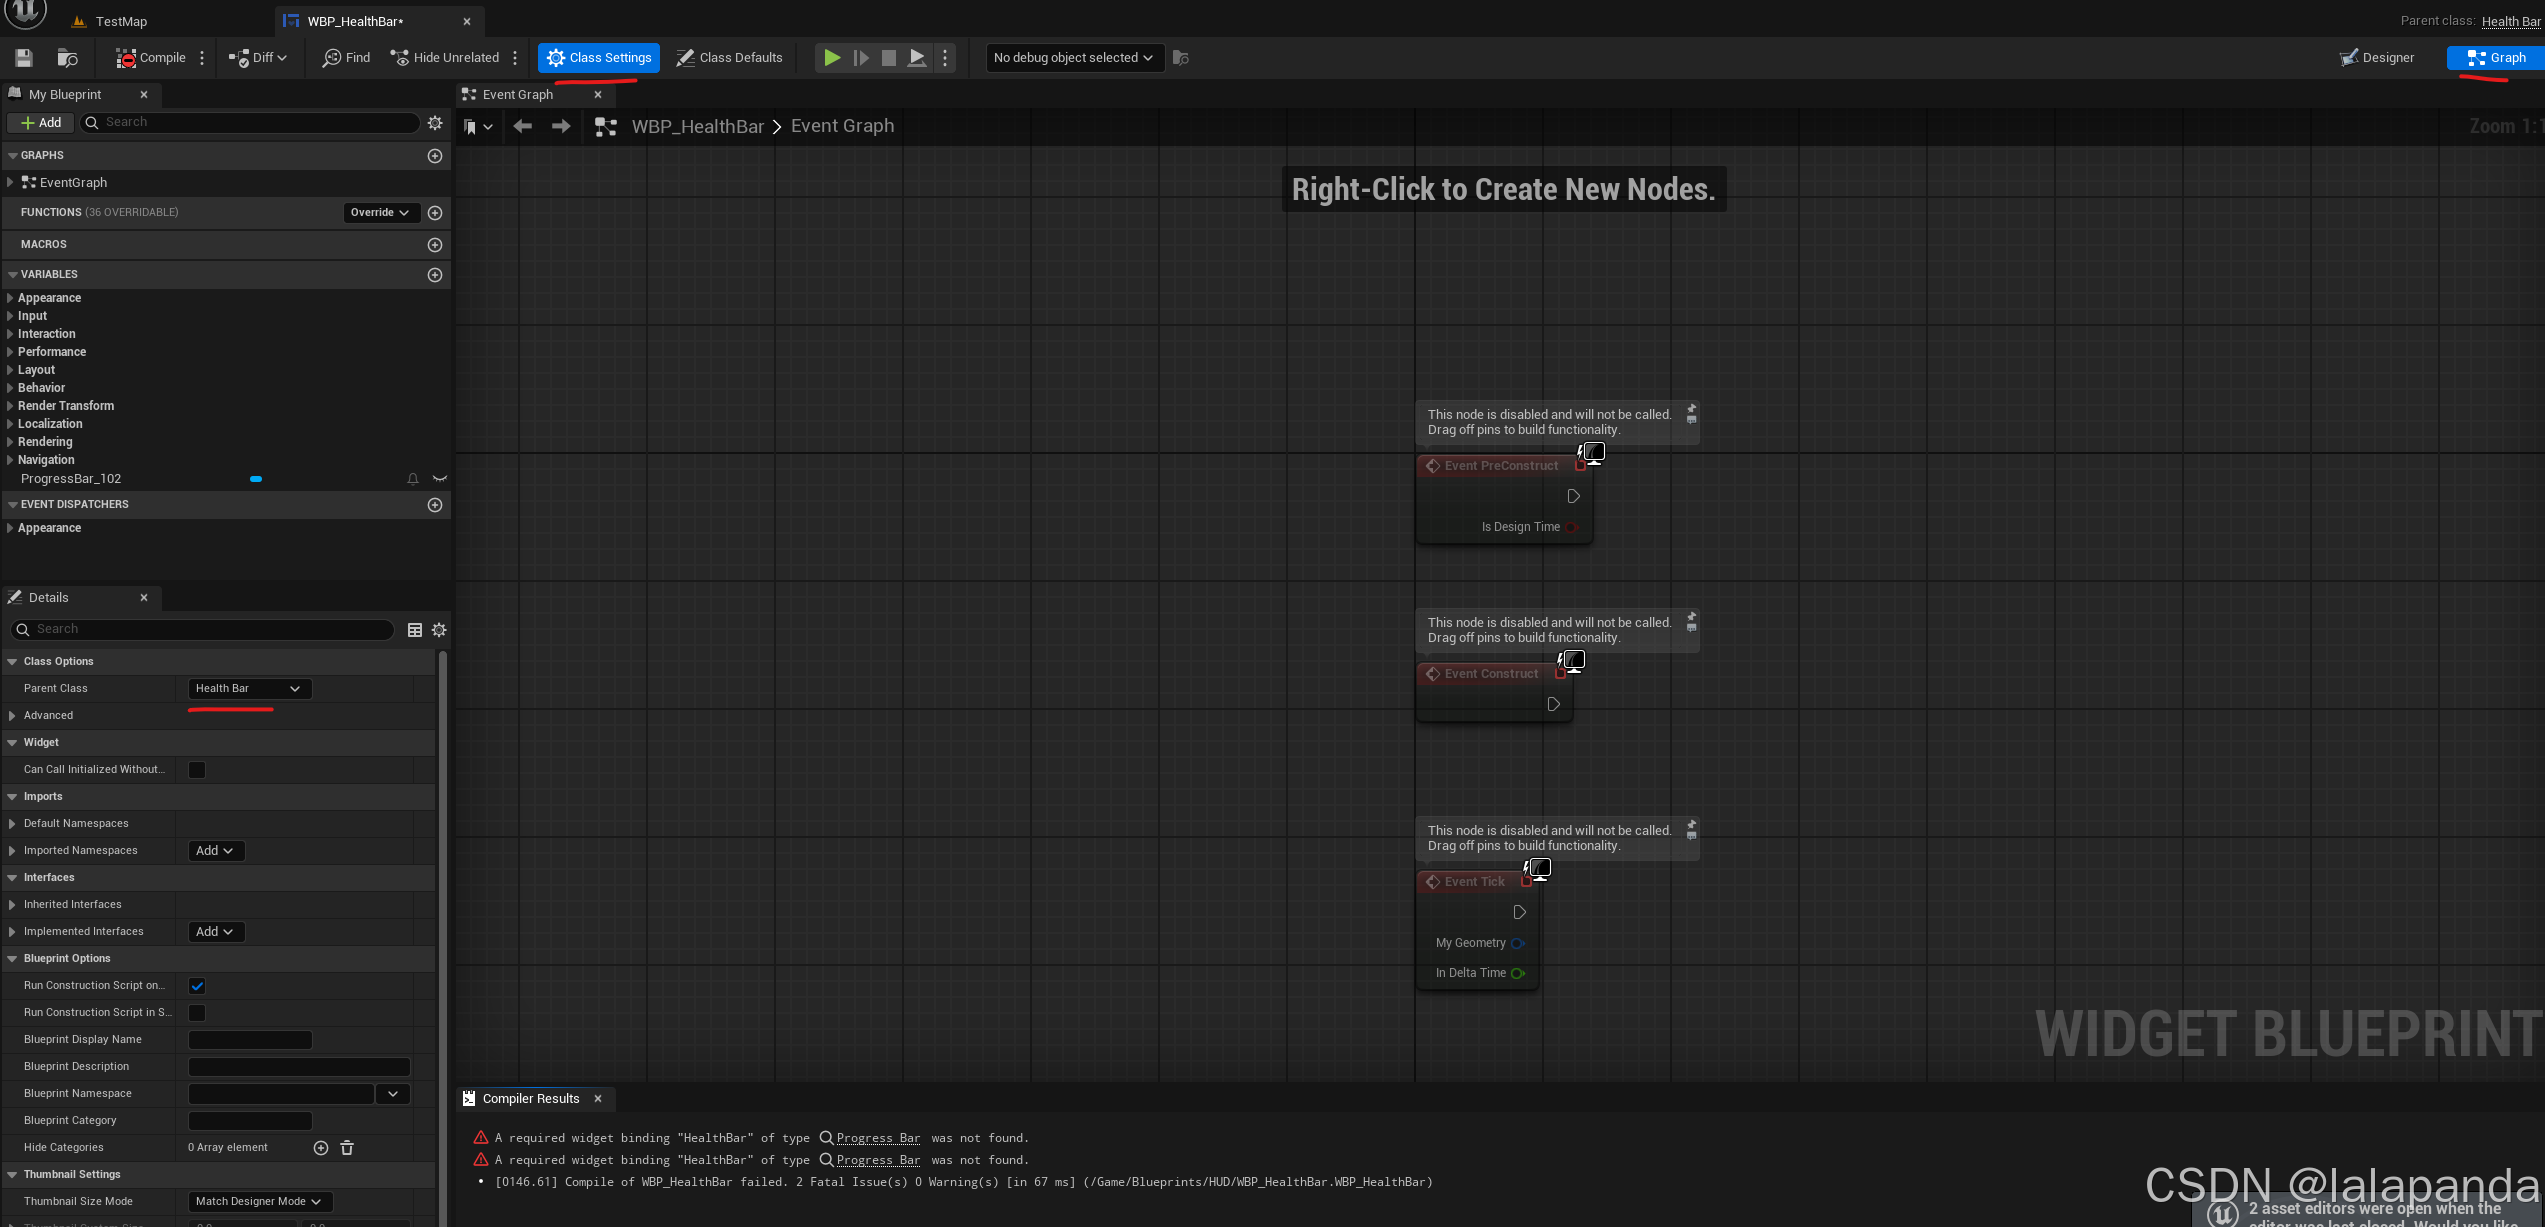Click the graph navigate back arrow
This screenshot has height=1227, width=2545.
coord(522,126)
